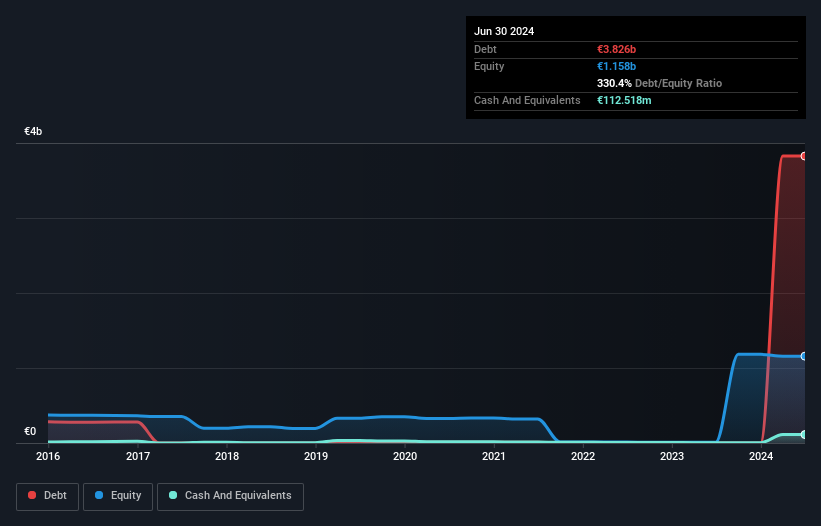
Task: Click the €3.826b debt value
Action: pyautogui.click(x=616, y=49)
